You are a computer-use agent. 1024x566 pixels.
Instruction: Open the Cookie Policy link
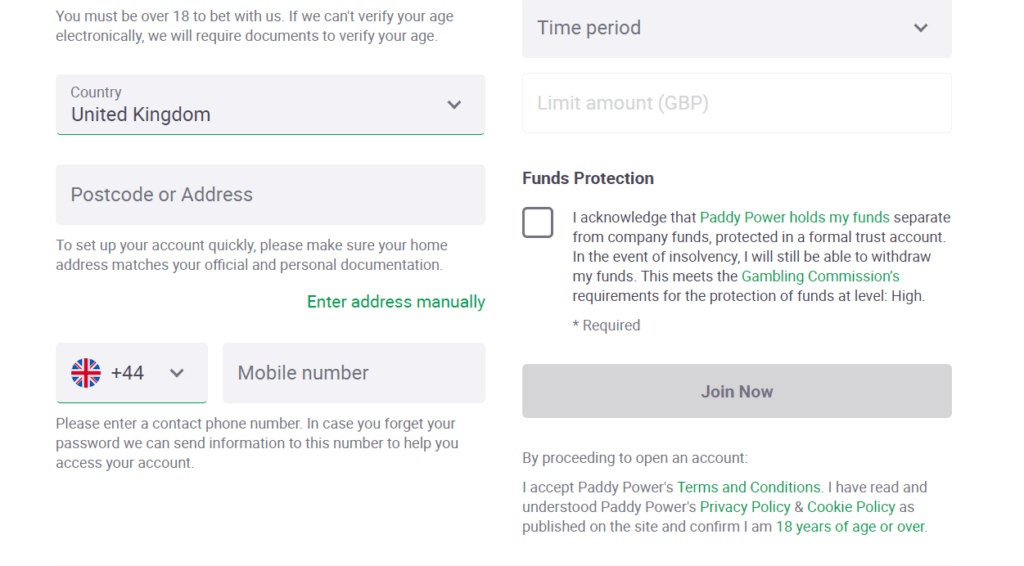click(x=851, y=507)
